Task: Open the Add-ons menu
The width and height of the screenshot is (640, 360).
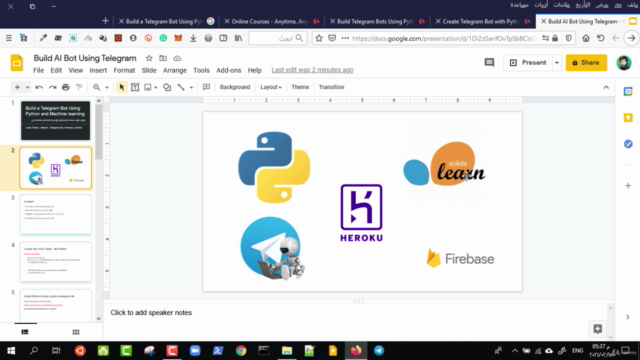Action: (229, 70)
